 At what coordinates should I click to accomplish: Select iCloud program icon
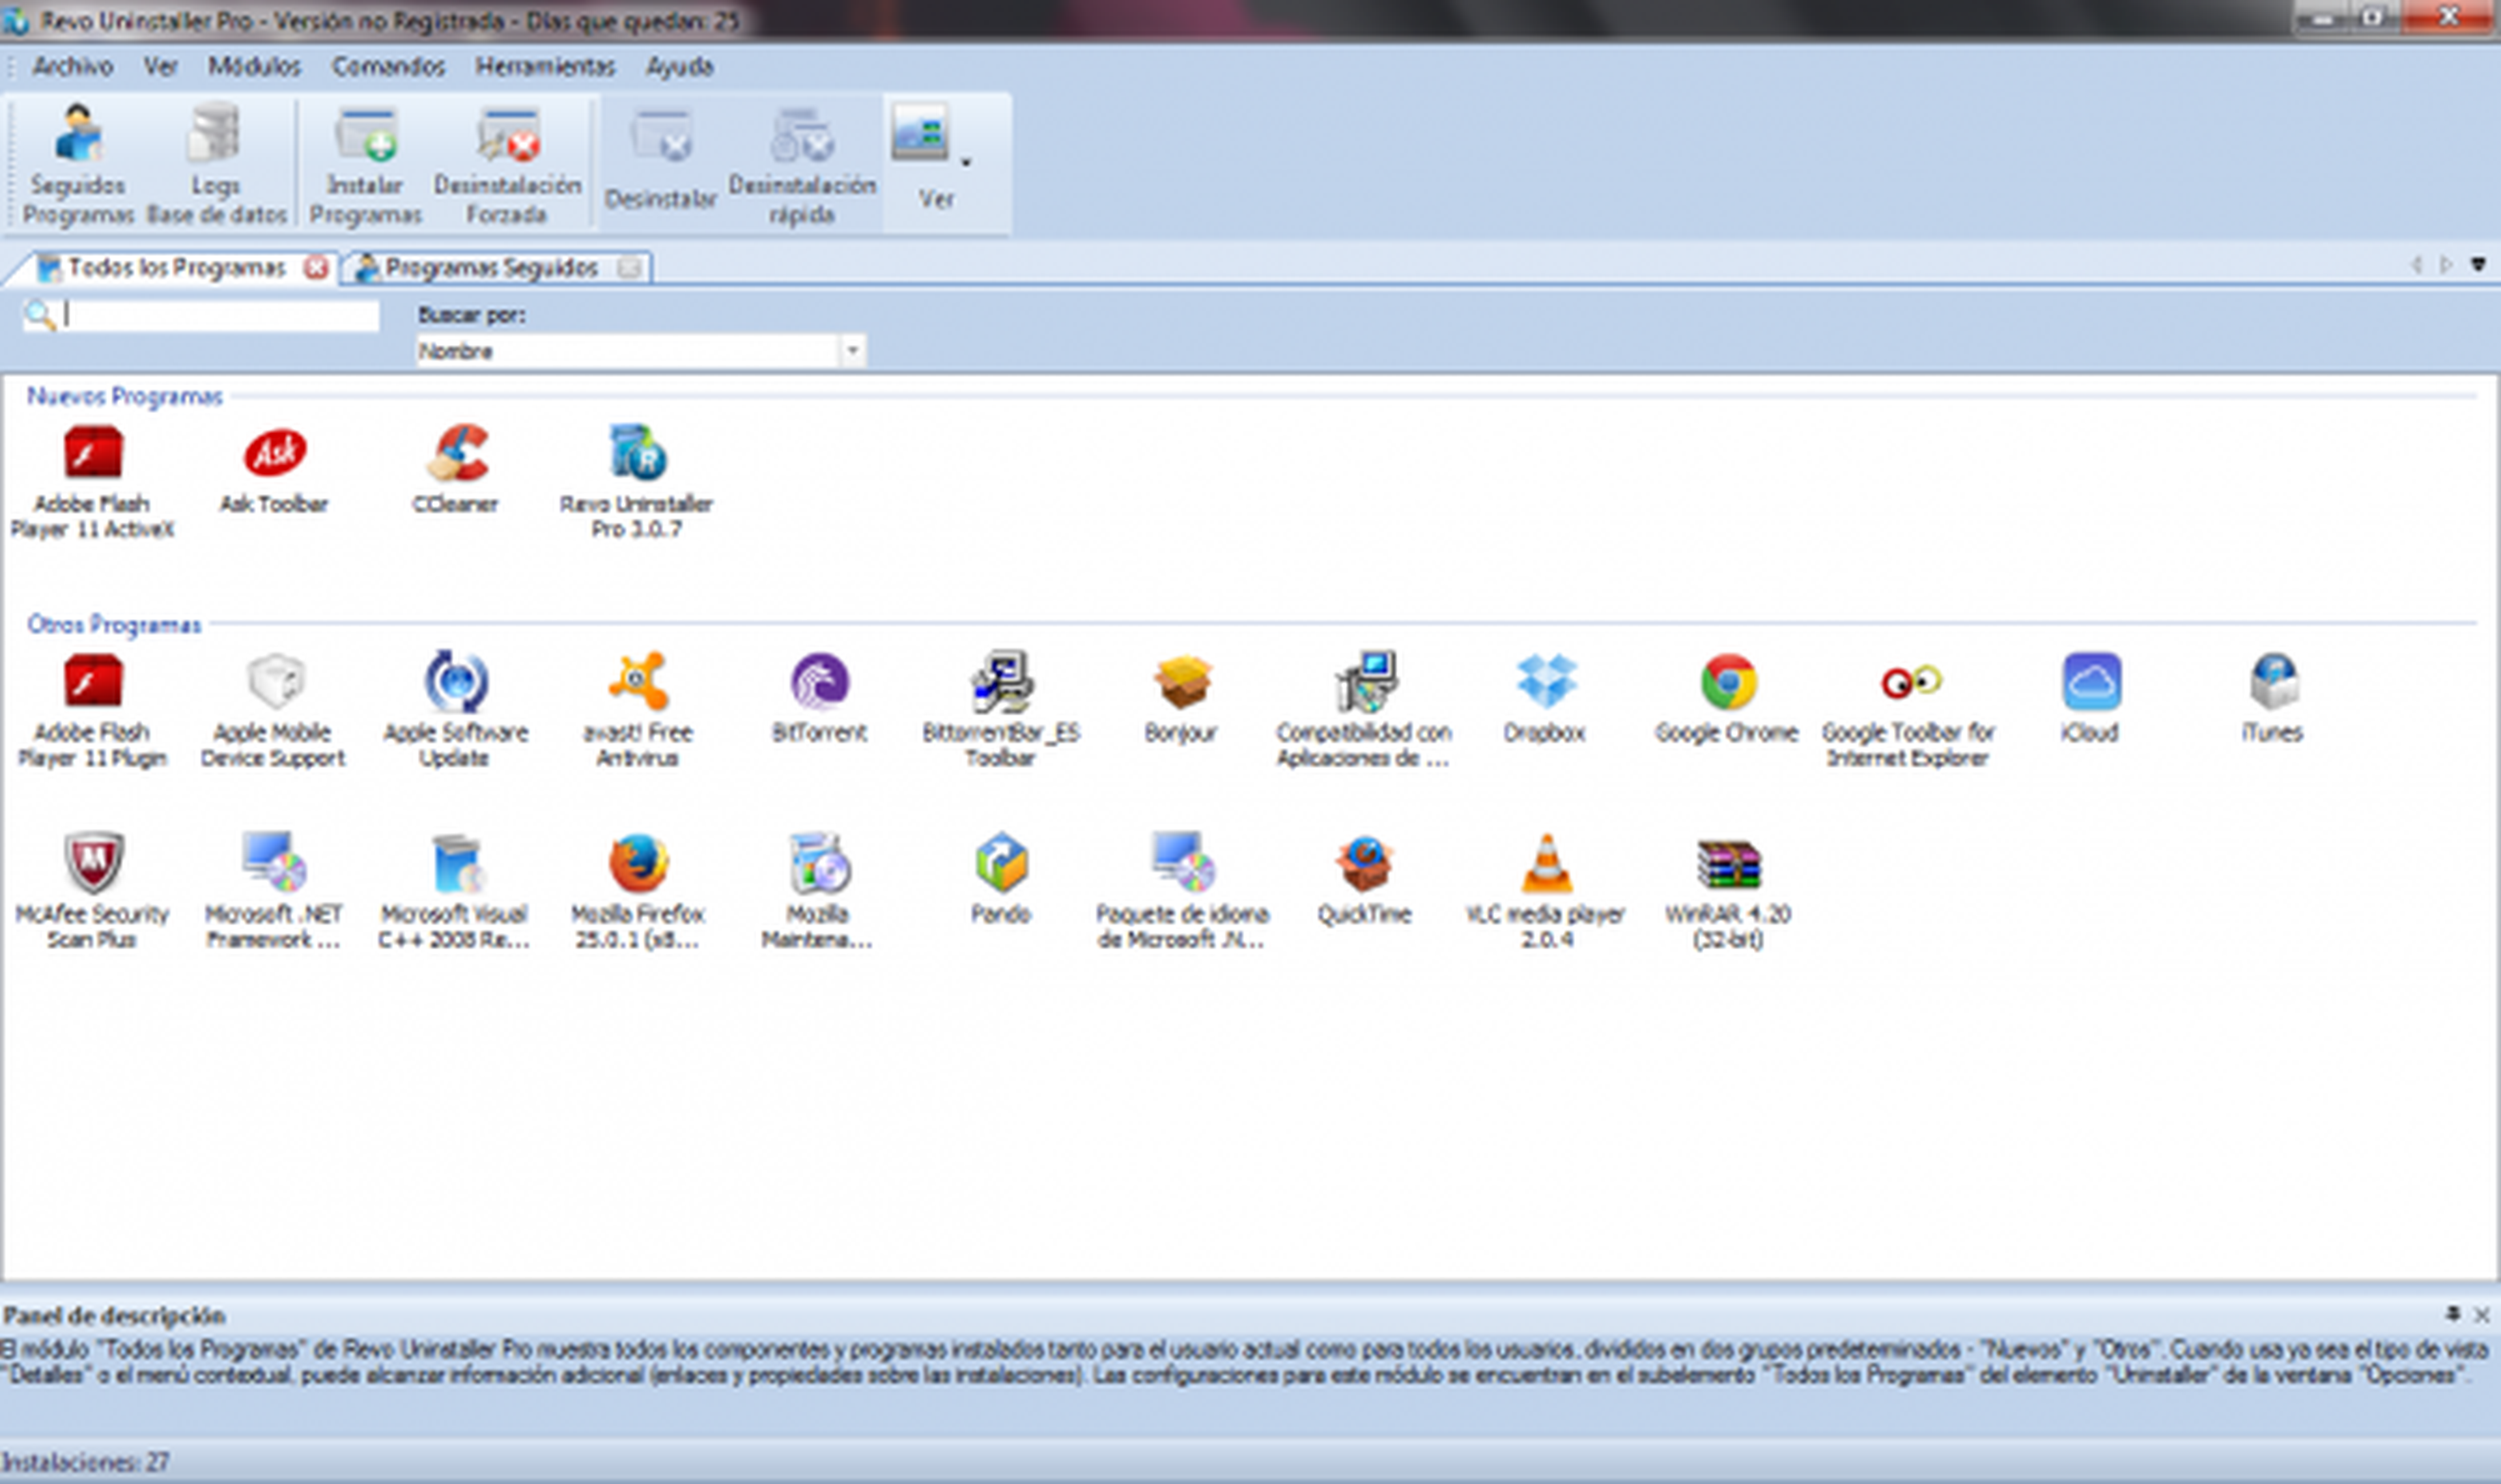tap(2091, 699)
